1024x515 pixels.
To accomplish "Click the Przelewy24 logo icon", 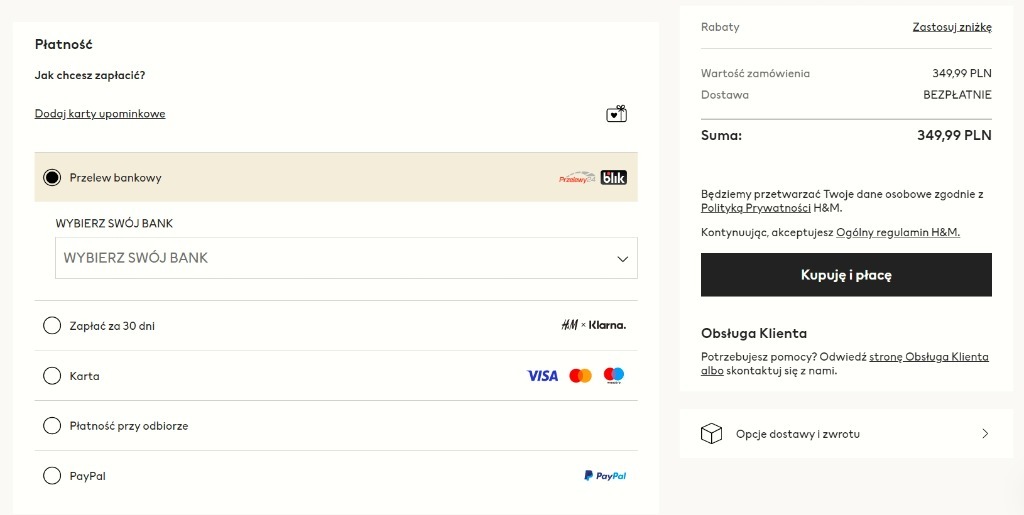I will coord(577,178).
